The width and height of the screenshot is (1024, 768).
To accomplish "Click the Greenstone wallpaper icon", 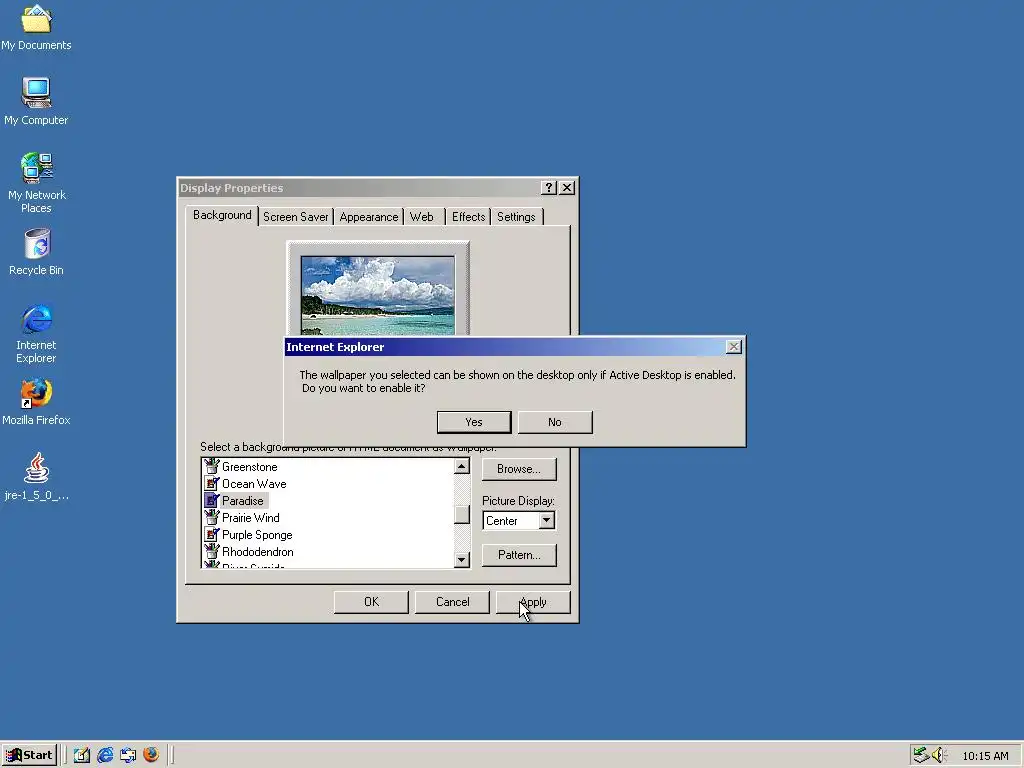I will point(212,466).
